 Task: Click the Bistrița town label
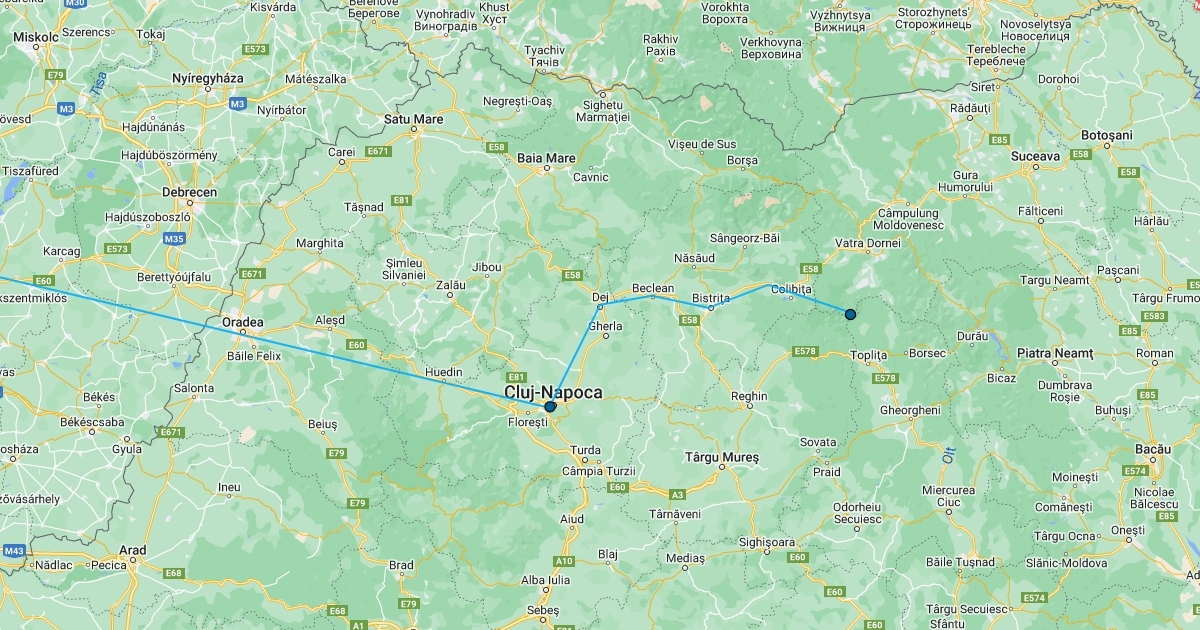click(711, 298)
